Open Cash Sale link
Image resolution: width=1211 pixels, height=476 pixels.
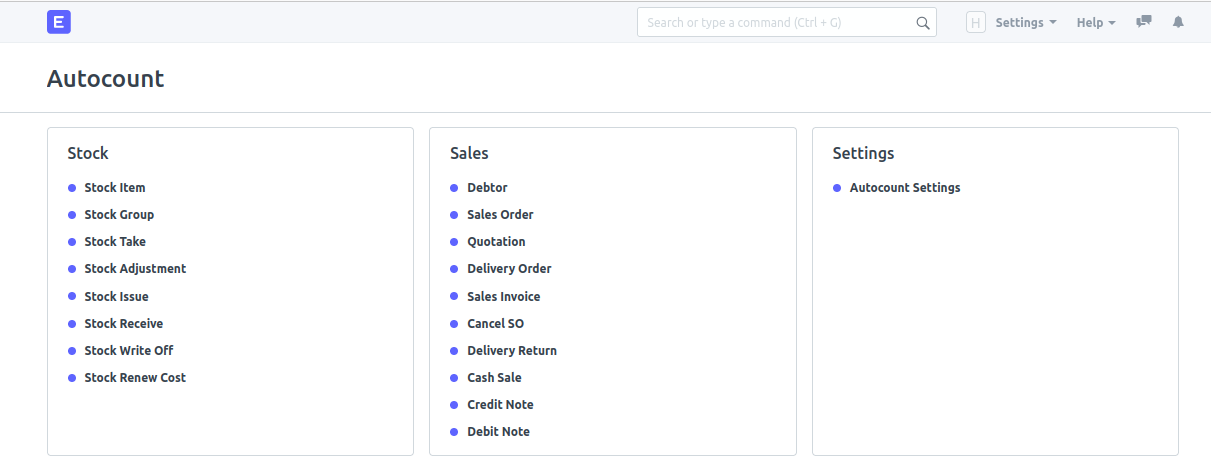[494, 378]
